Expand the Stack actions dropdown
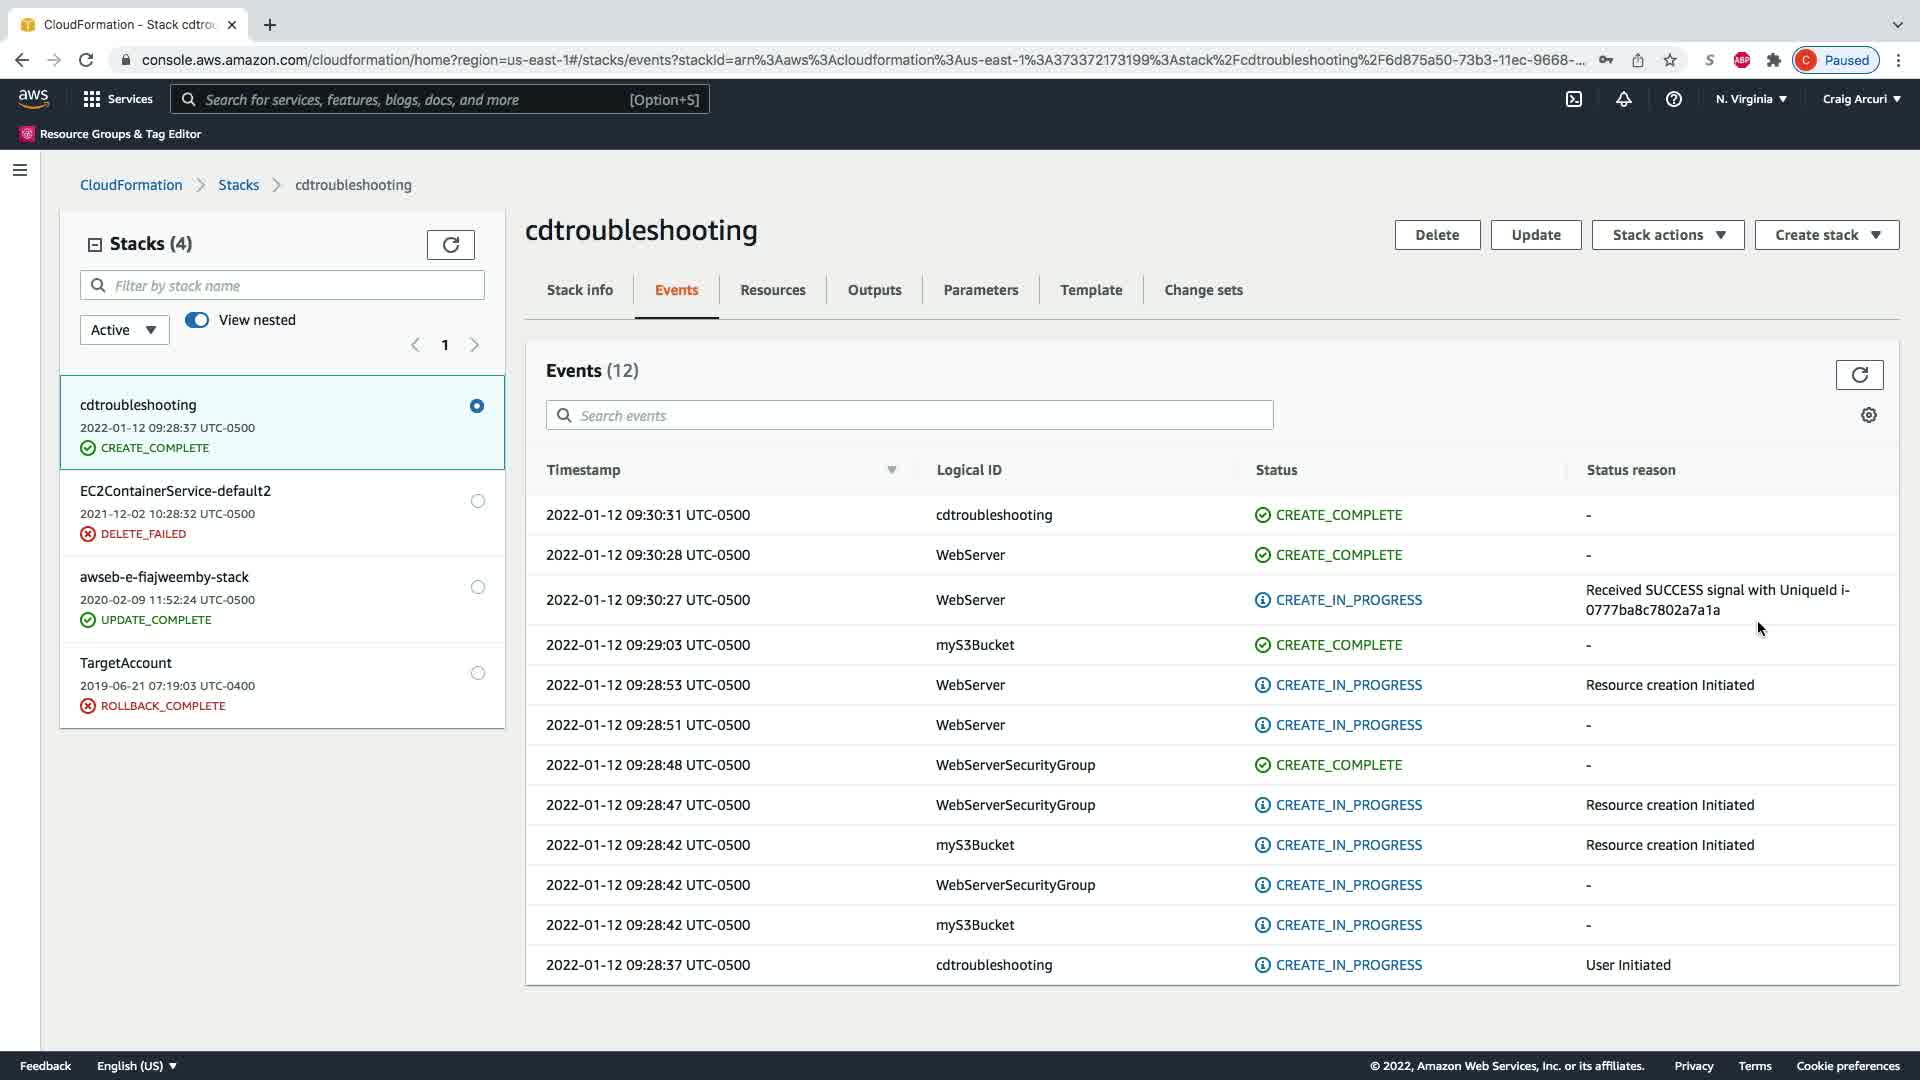The height and width of the screenshot is (1080, 1920). point(1667,235)
